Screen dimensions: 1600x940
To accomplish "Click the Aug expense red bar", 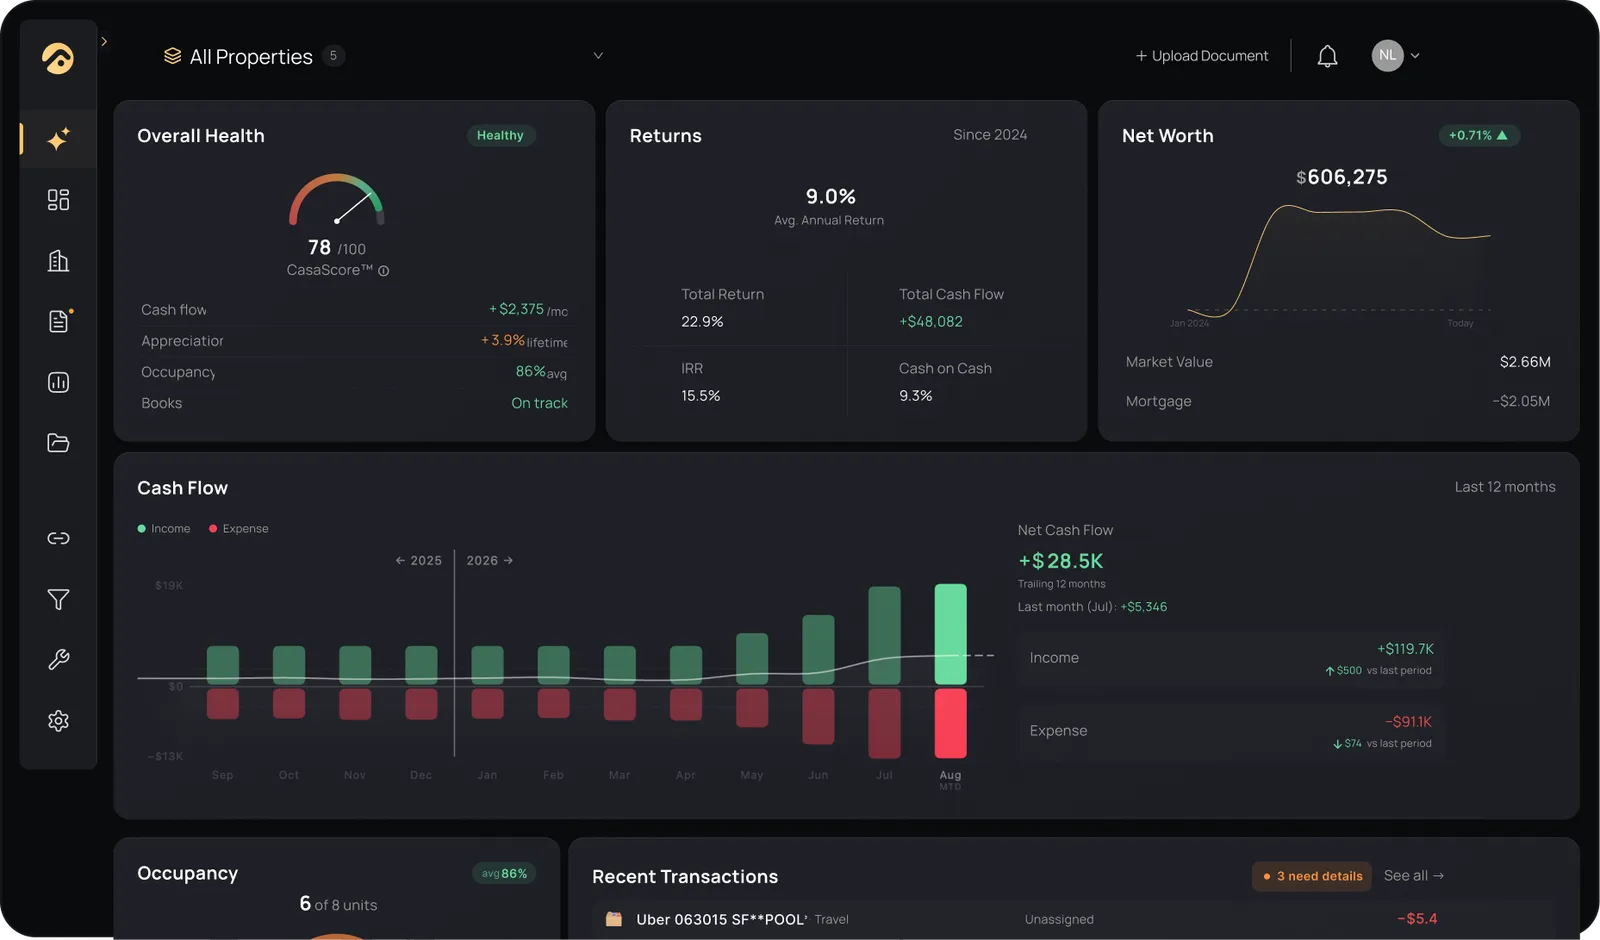I will click(x=950, y=723).
